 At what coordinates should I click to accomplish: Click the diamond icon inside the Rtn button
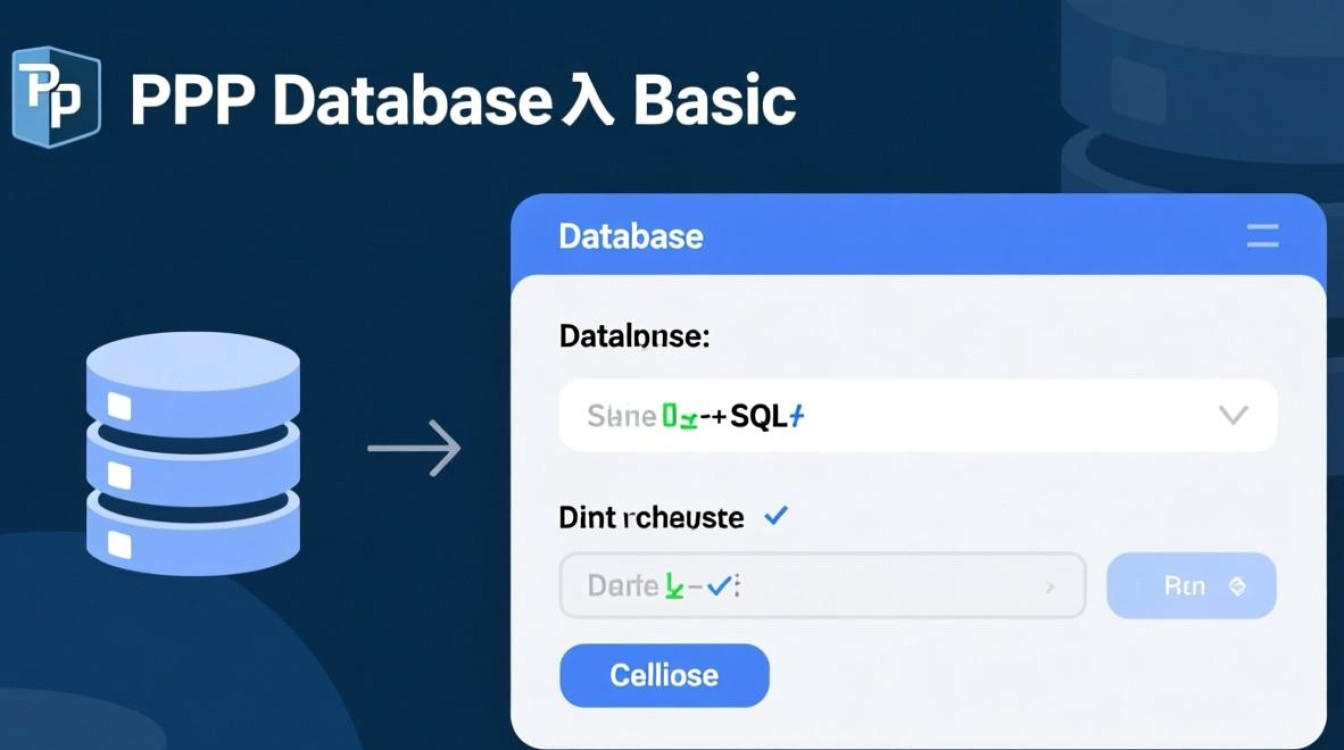pos(1236,587)
